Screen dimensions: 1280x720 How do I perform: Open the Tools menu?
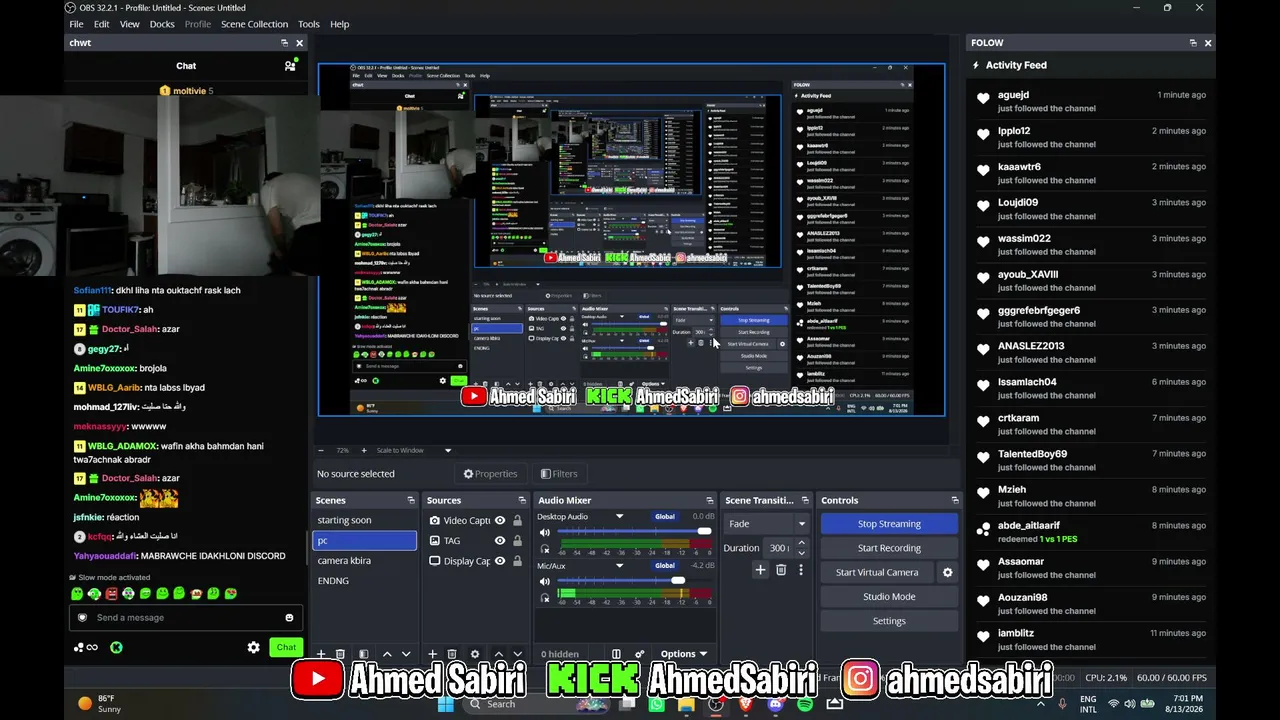coord(309,24)
